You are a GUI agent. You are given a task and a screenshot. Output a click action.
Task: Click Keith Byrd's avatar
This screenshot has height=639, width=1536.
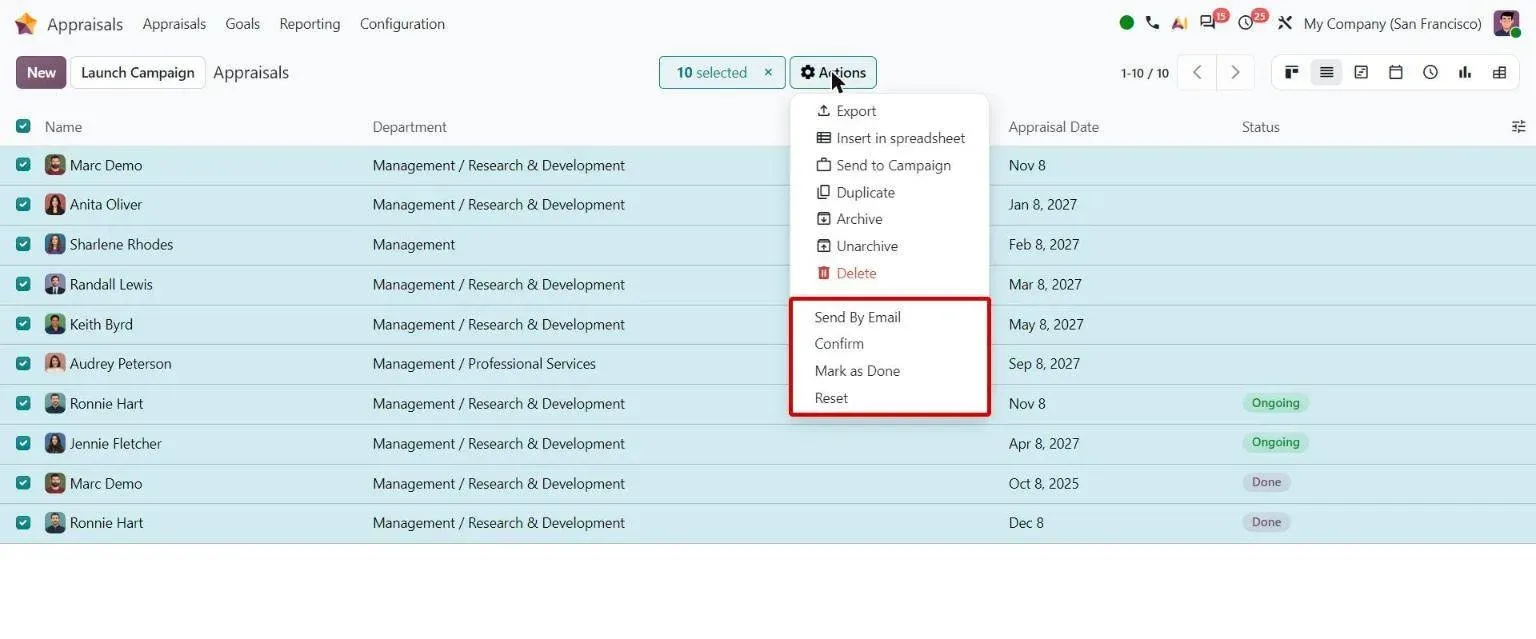55,324
